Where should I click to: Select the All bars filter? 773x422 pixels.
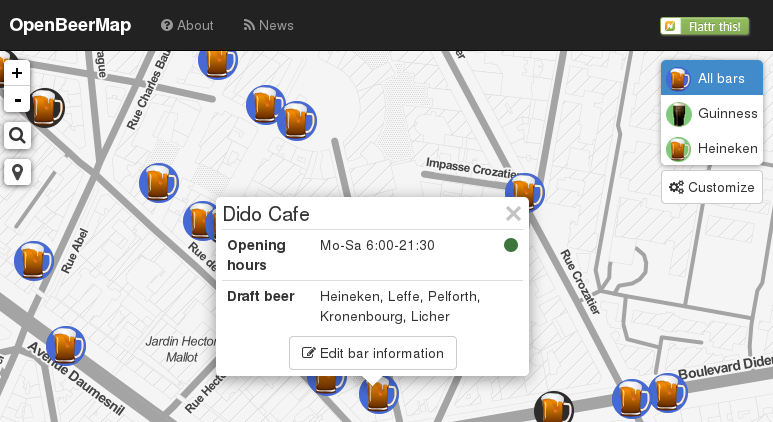(712, 78)
